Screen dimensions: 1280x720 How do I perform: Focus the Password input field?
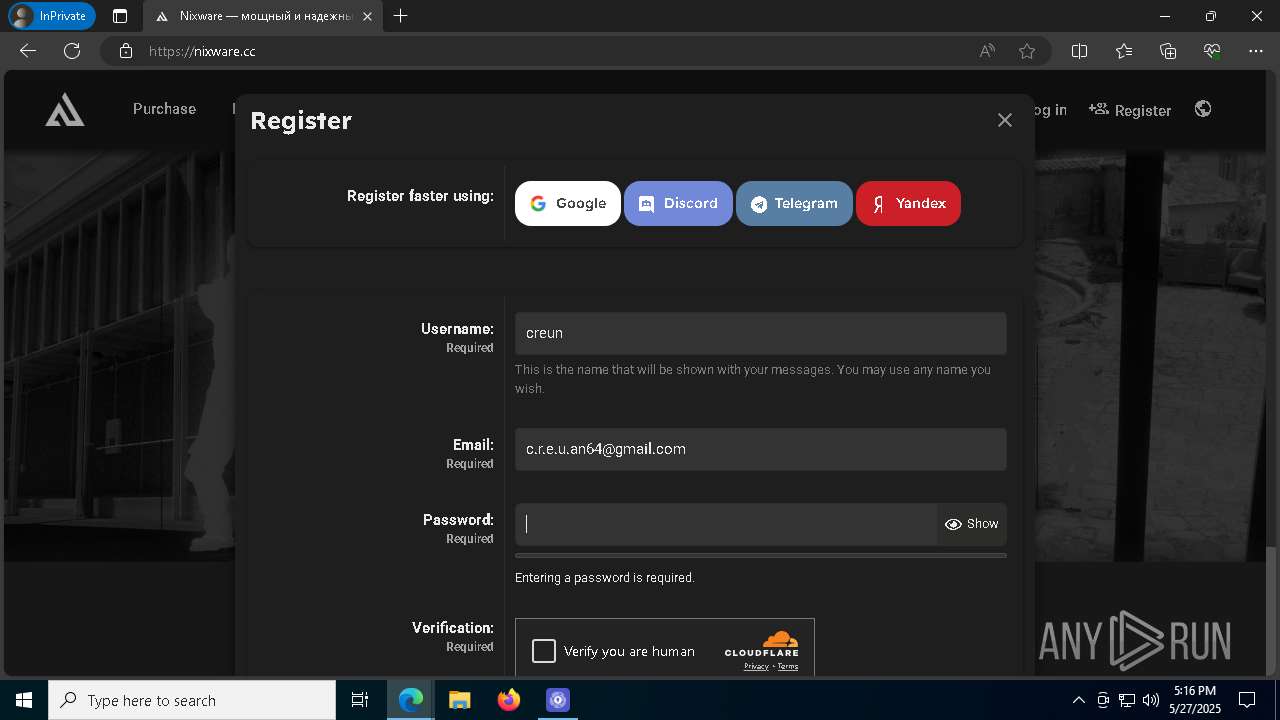726,524
